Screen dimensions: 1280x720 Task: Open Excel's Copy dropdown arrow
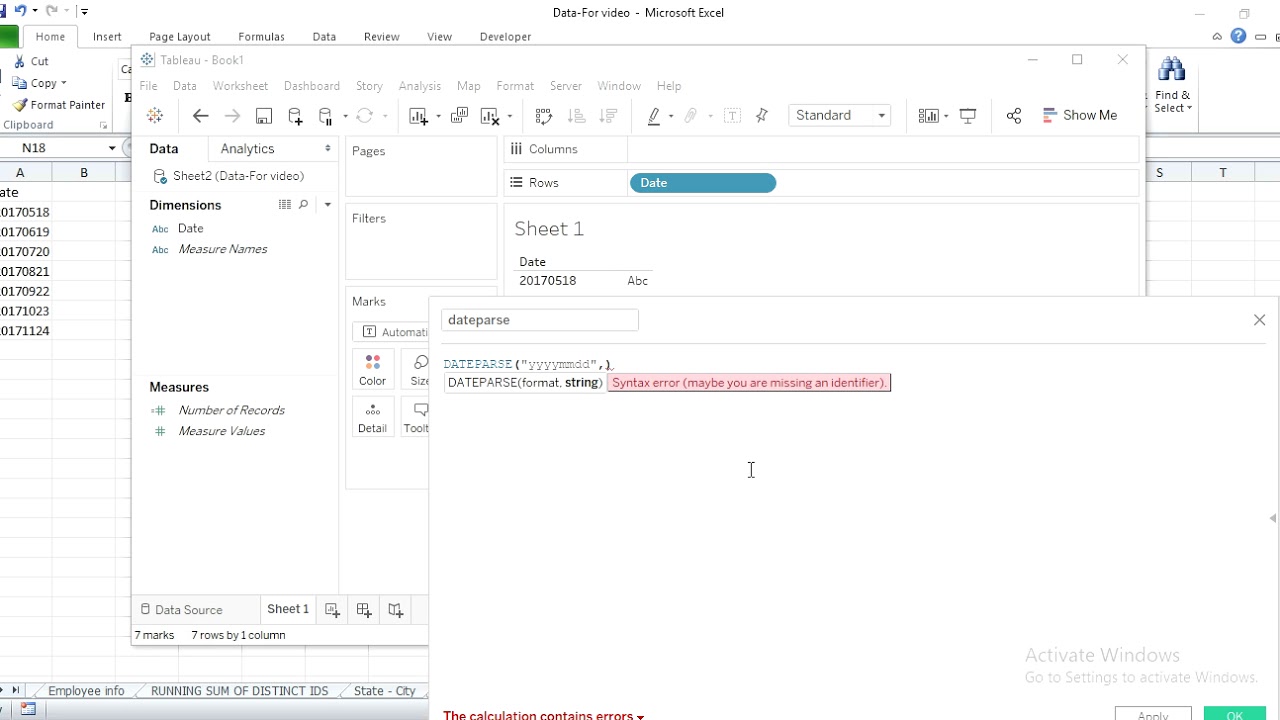coord(64,83)
